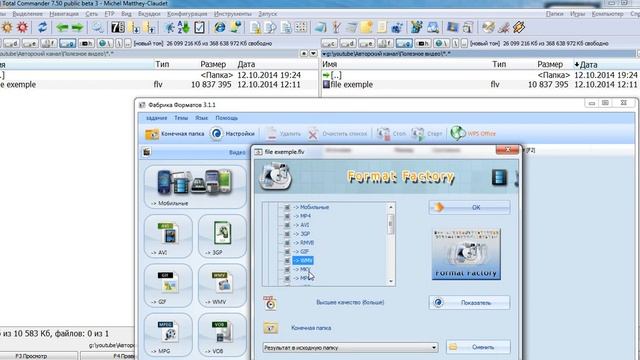The height and width of the screenshot is (360, 640).
Task: Open the Выделение menu in Total Commander
Action: tap(27, 14)
